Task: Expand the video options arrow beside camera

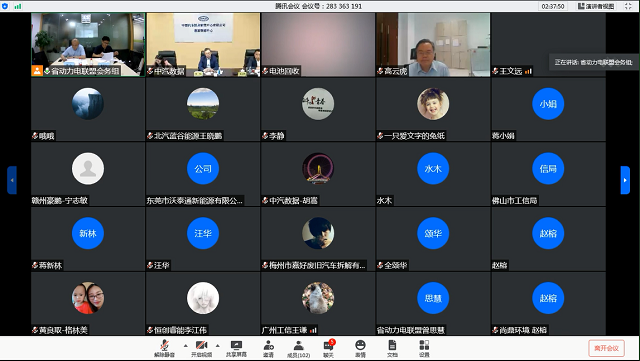Action: tap(218, 345)
